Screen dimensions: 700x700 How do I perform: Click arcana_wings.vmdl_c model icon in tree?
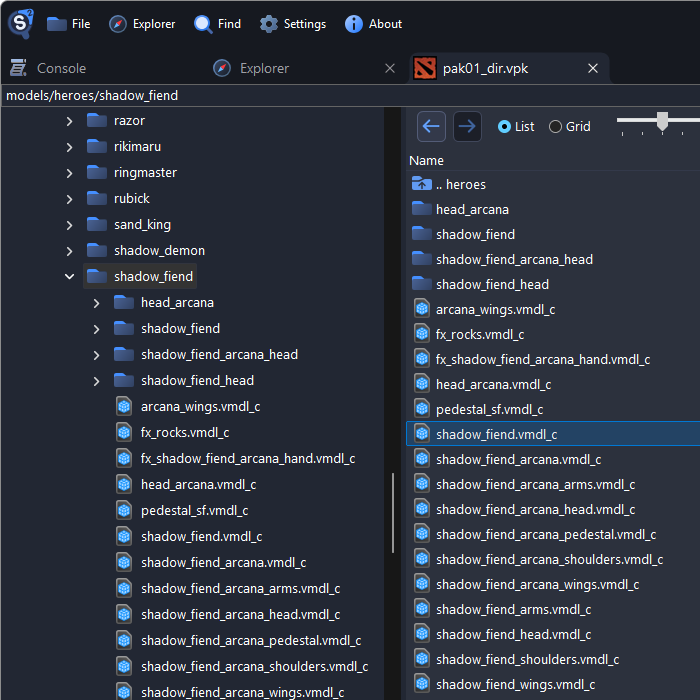coord(124,406)
